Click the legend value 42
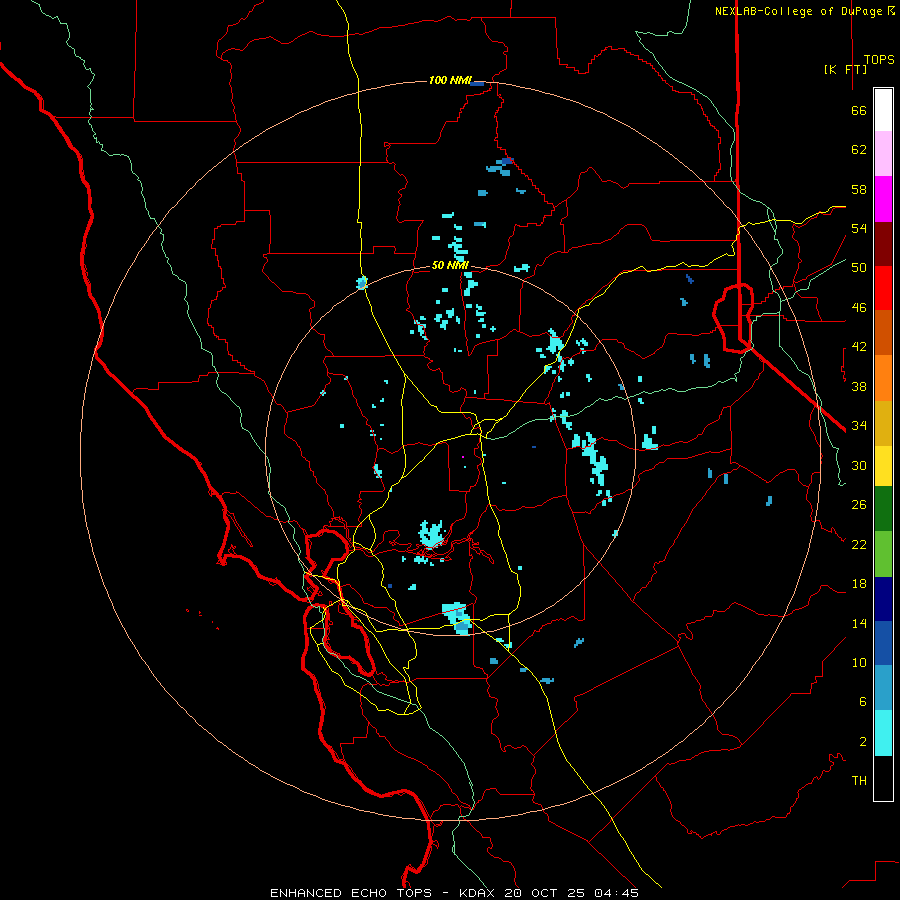This screenshot has width=900, height=900. pos(859,347)
